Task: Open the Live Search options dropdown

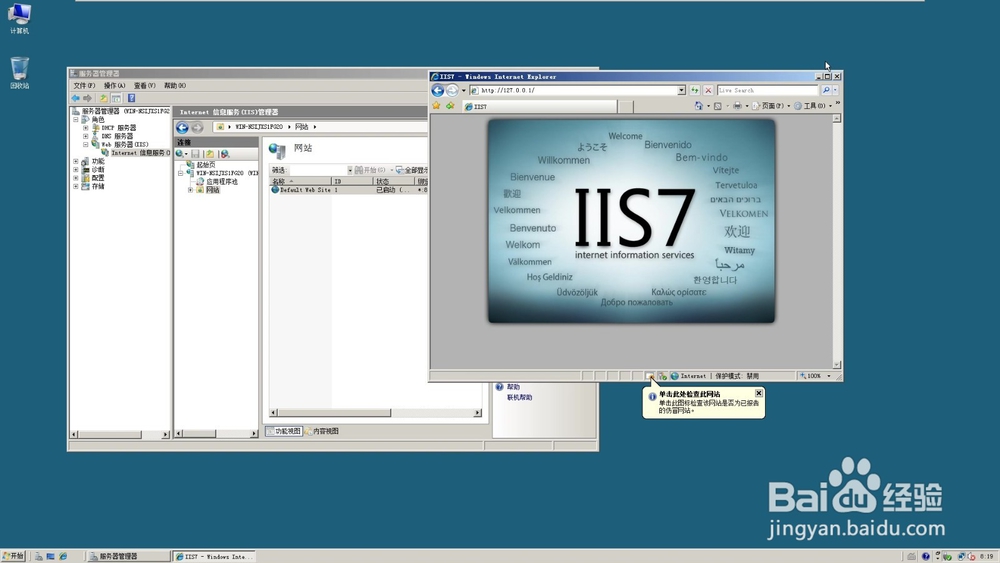Action: click(835, 91)
